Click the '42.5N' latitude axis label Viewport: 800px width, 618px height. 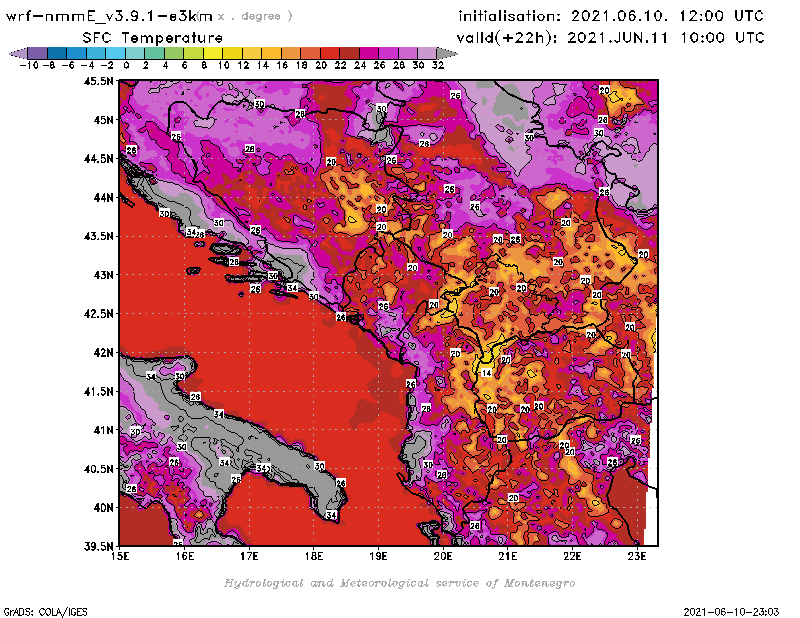click(x=98, y=313)
